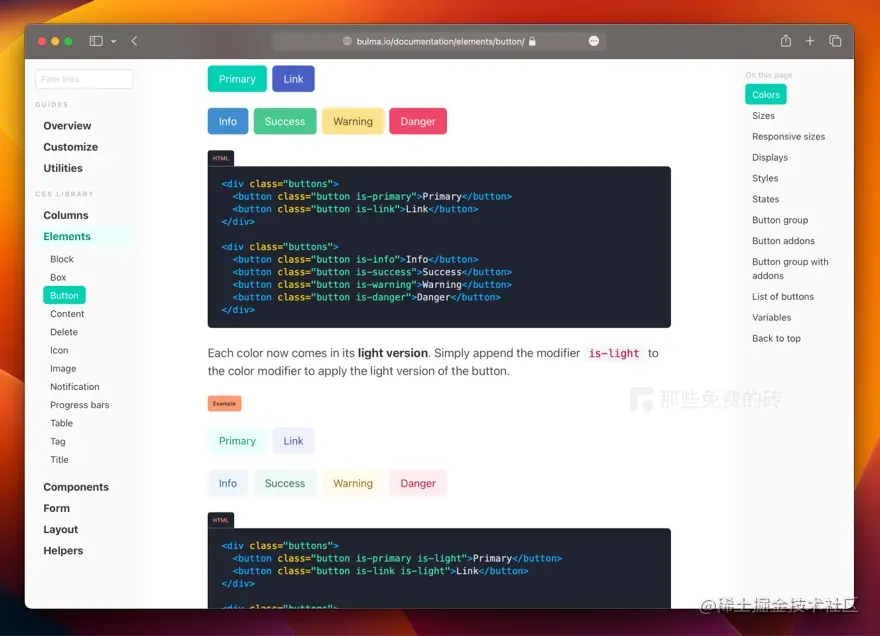Screen dimensions: 880x636
Task: Jump to Sizes in page outline
Action: tap(763, 116)
